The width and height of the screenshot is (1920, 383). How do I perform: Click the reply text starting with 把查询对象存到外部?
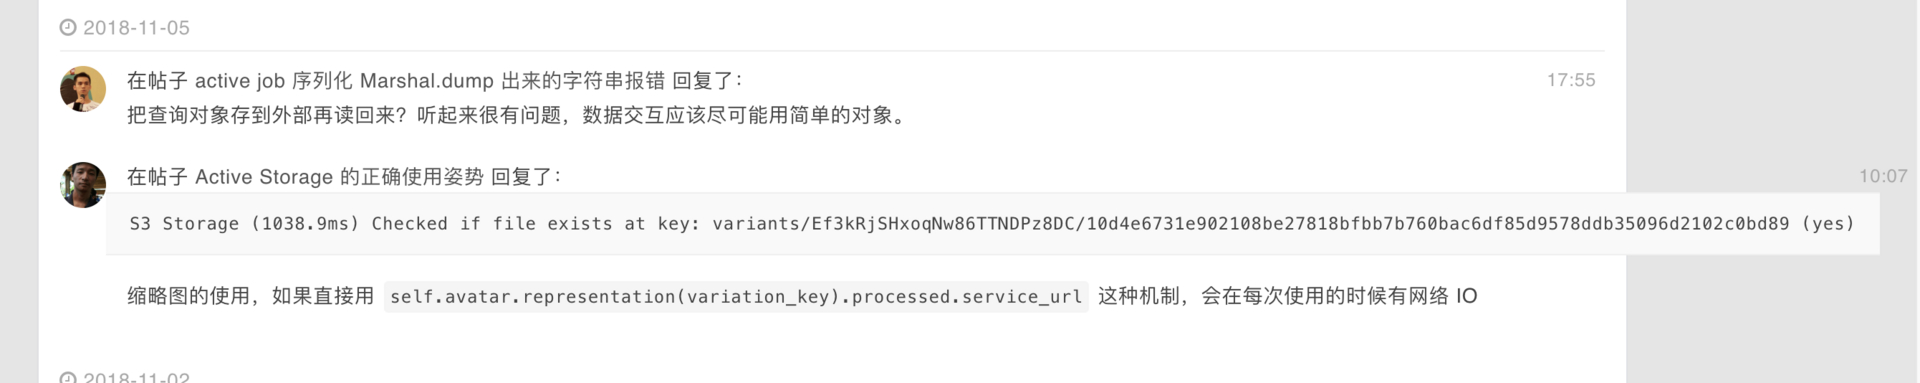coord(518,115)
